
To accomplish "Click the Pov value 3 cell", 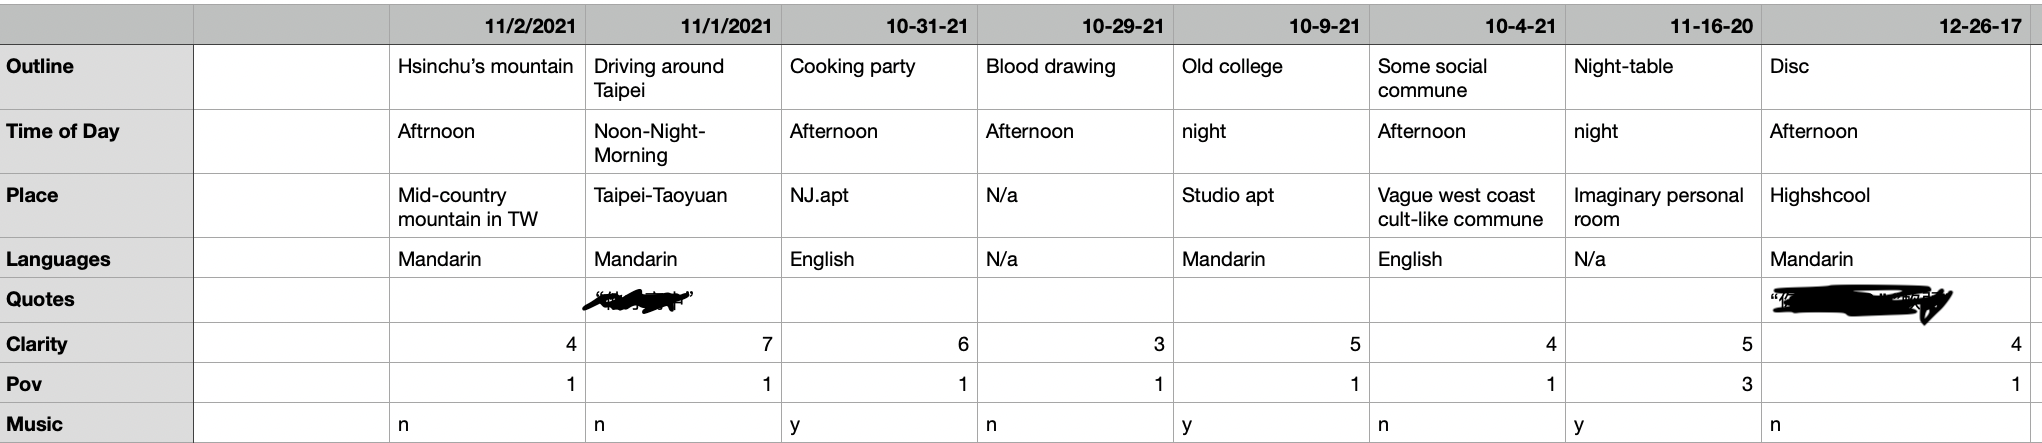I will click(x=1664, y=383).
